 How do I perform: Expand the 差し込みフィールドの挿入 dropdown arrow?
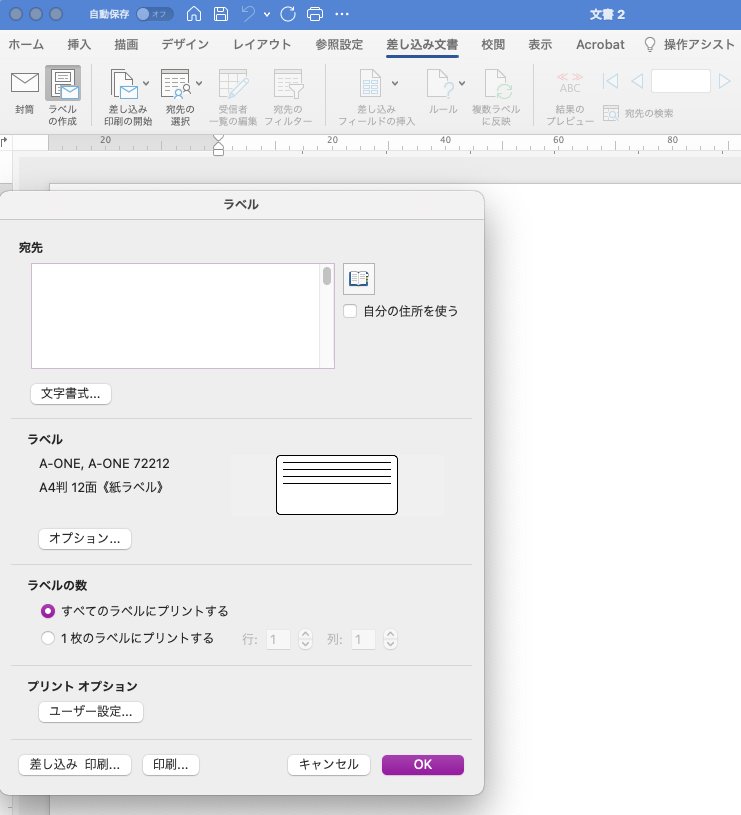395,83
